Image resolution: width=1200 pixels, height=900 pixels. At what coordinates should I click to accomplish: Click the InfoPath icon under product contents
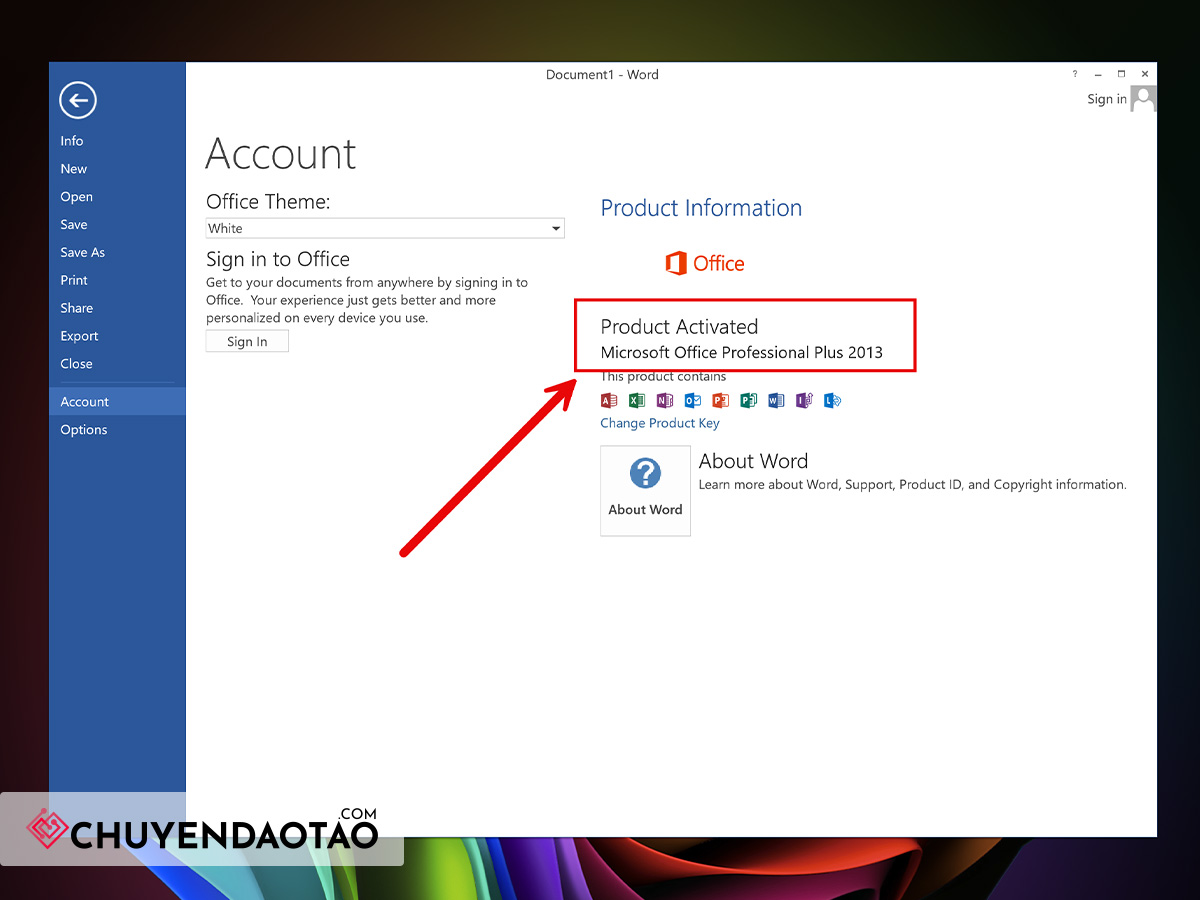[x=804, y=401]
